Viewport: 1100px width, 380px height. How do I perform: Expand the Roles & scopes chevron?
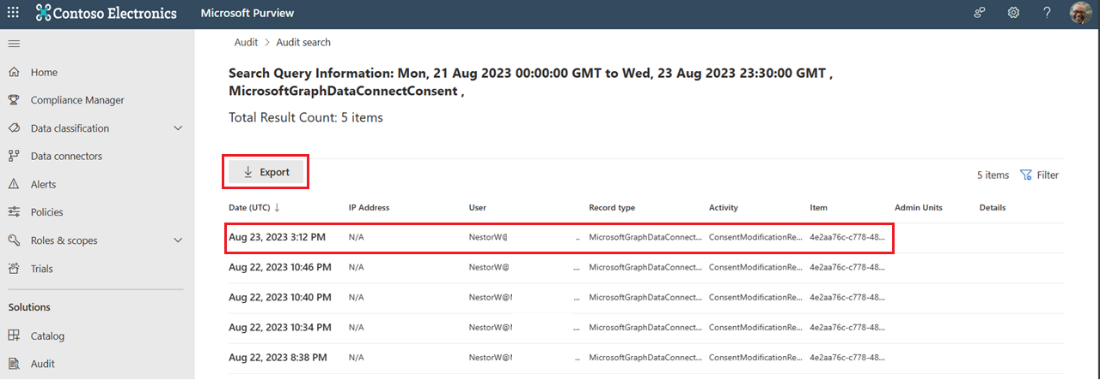pos(178,240)
